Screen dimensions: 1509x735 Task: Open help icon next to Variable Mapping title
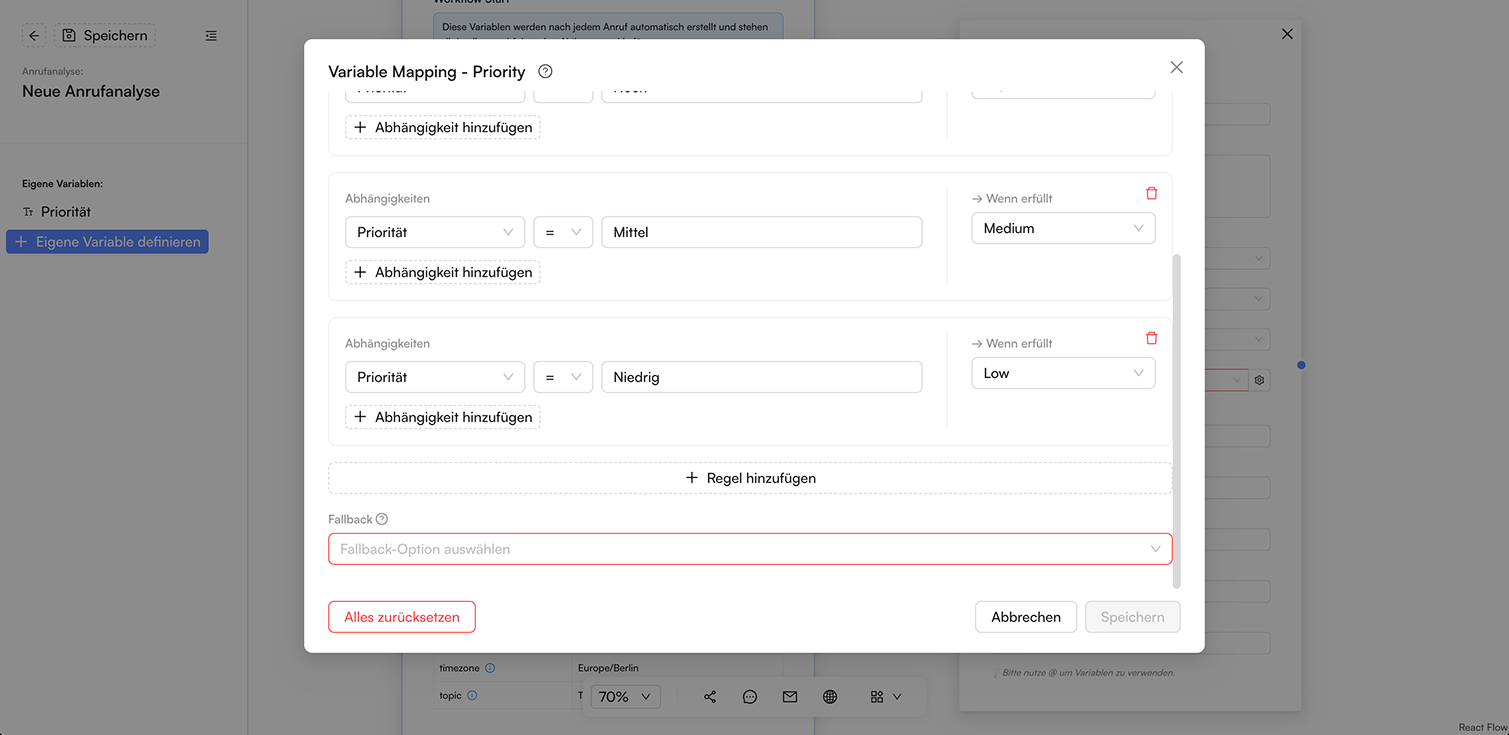[545, 71]
